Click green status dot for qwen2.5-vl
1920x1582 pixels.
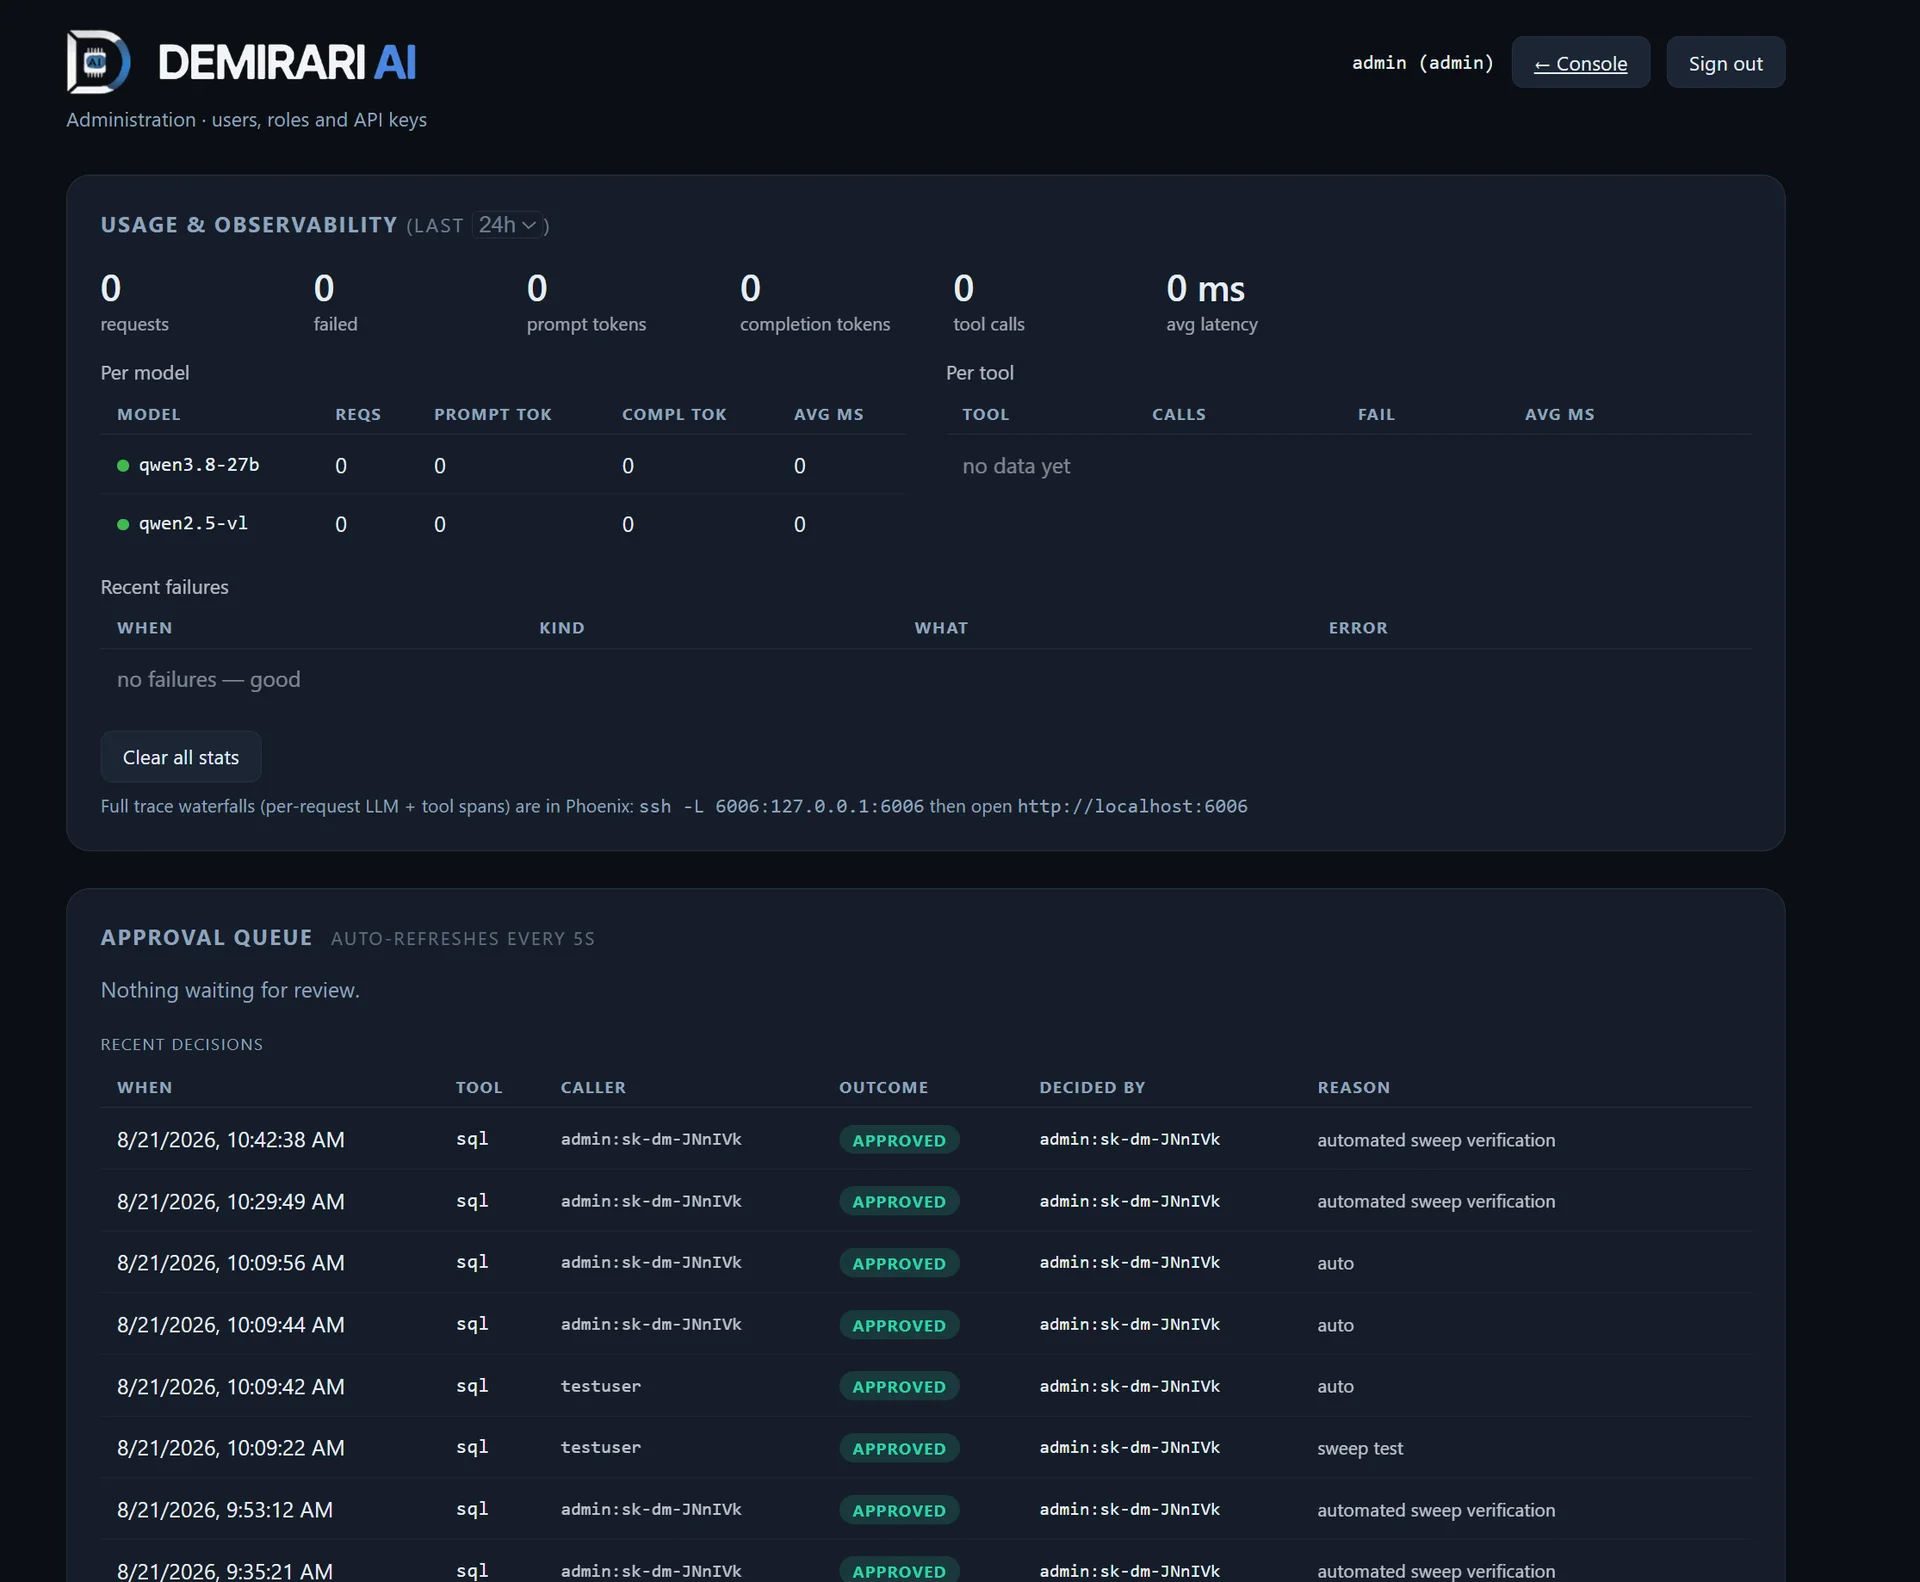pos(123,524)
